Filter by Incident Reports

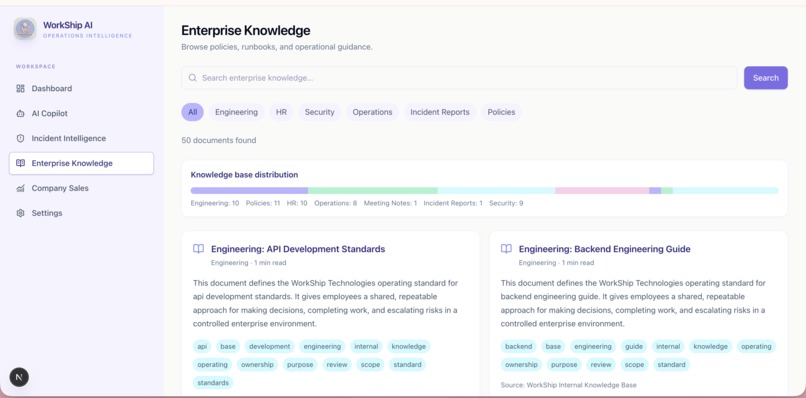pos(439,112)
